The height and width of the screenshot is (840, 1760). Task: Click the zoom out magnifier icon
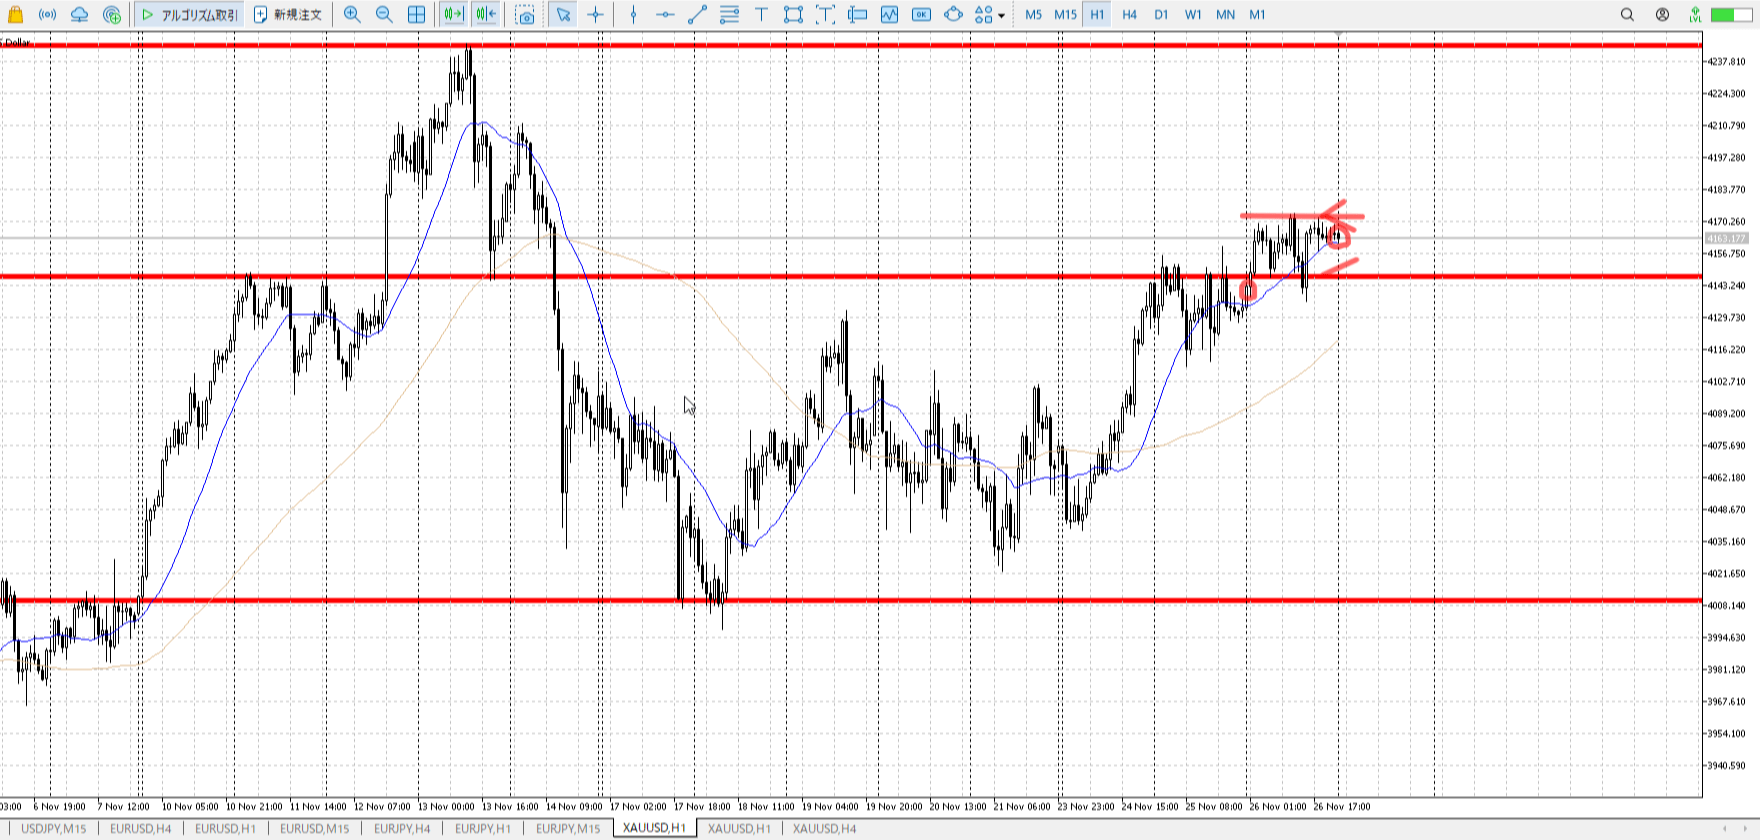tap(384, 14)
